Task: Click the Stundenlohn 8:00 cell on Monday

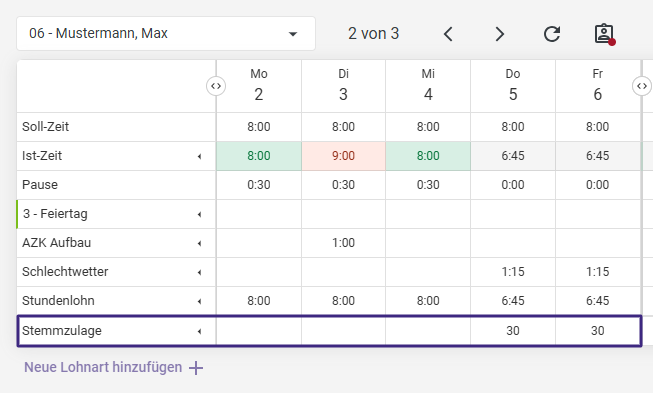Action: pos(259,301)
